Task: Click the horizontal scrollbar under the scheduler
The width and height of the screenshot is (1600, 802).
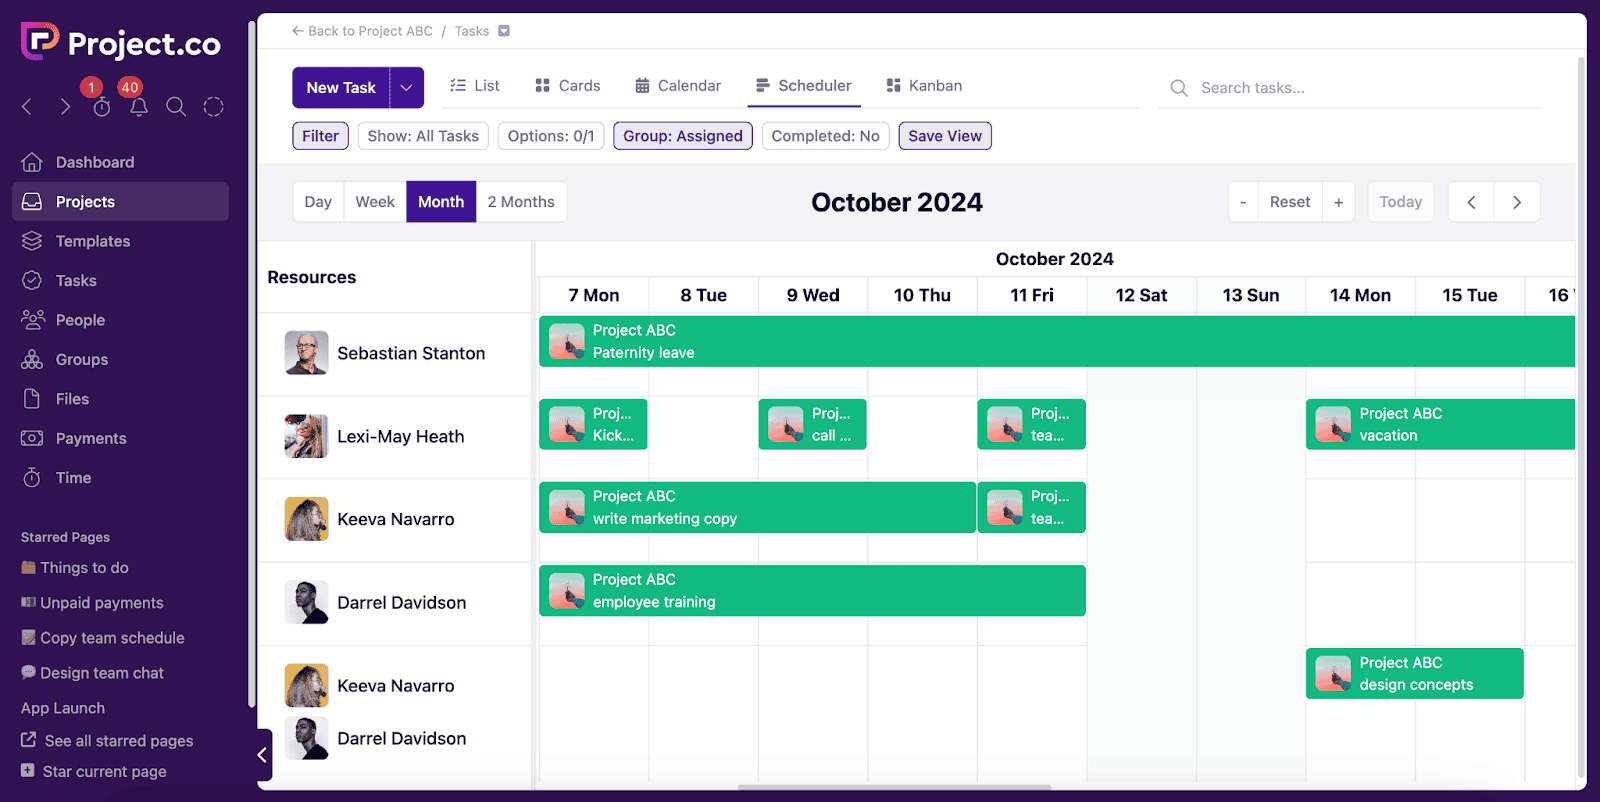Action: 894,788
